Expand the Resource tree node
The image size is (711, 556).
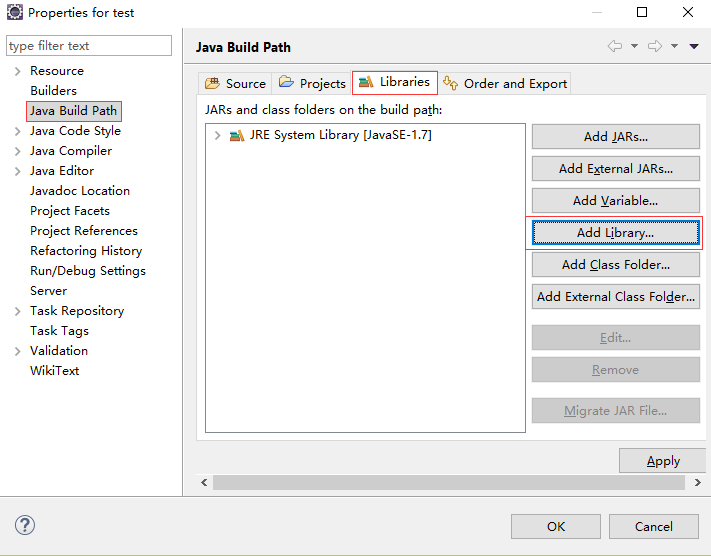pyautogui.click(x=18, y=71)
